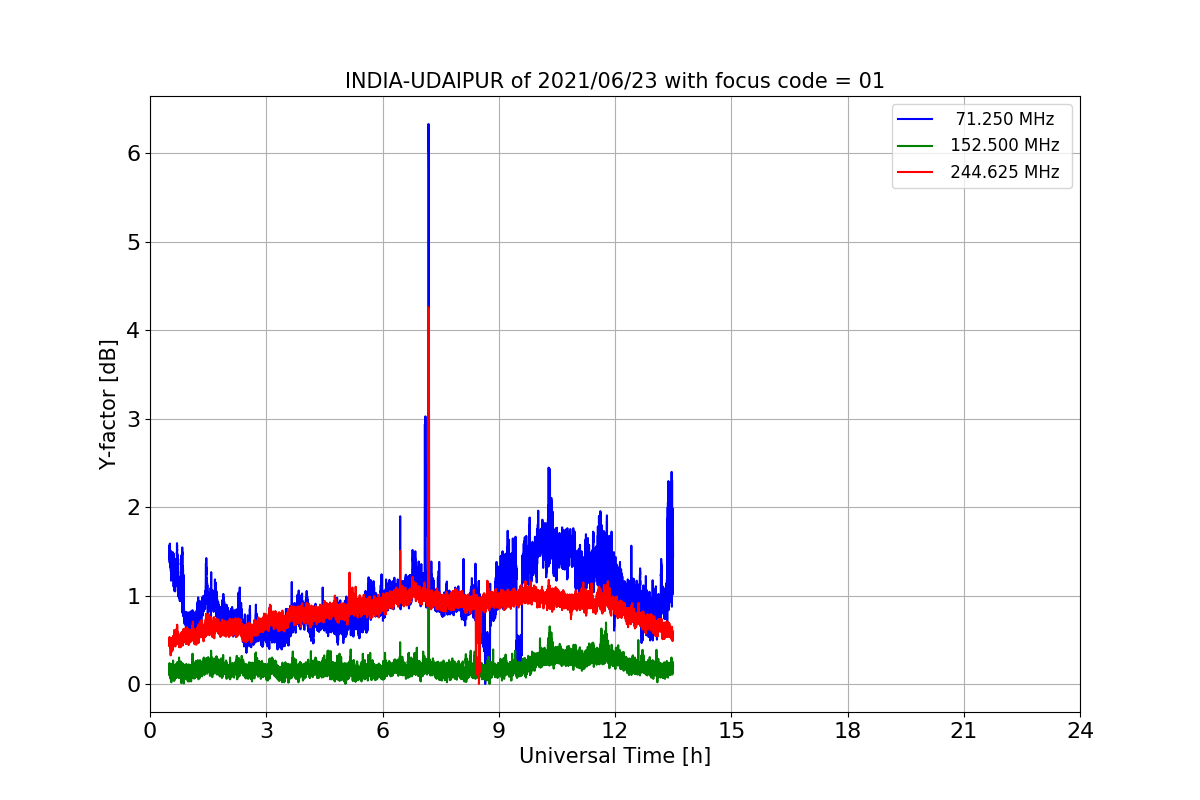Click the red line swatch in legend
Screen dimensions: 1200x800
tap(915, 172)
